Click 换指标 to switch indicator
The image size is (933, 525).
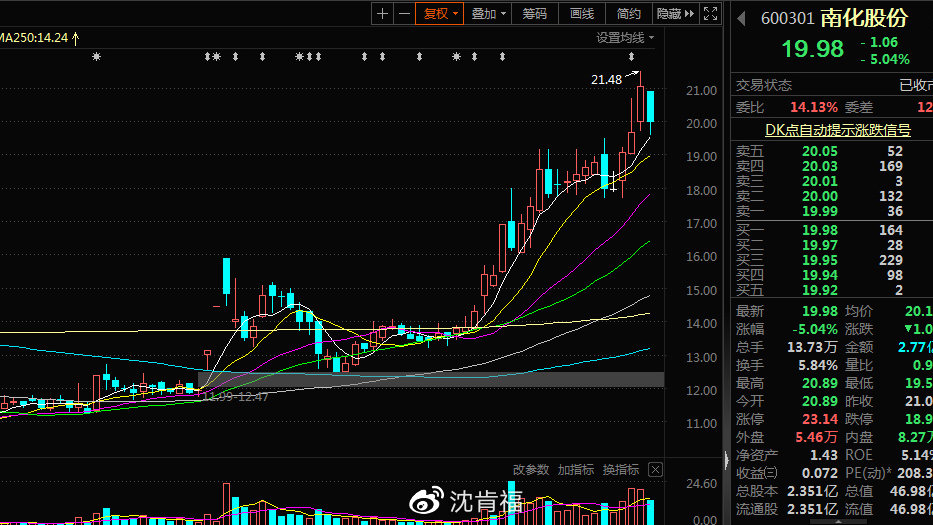[x=621, y=469]
